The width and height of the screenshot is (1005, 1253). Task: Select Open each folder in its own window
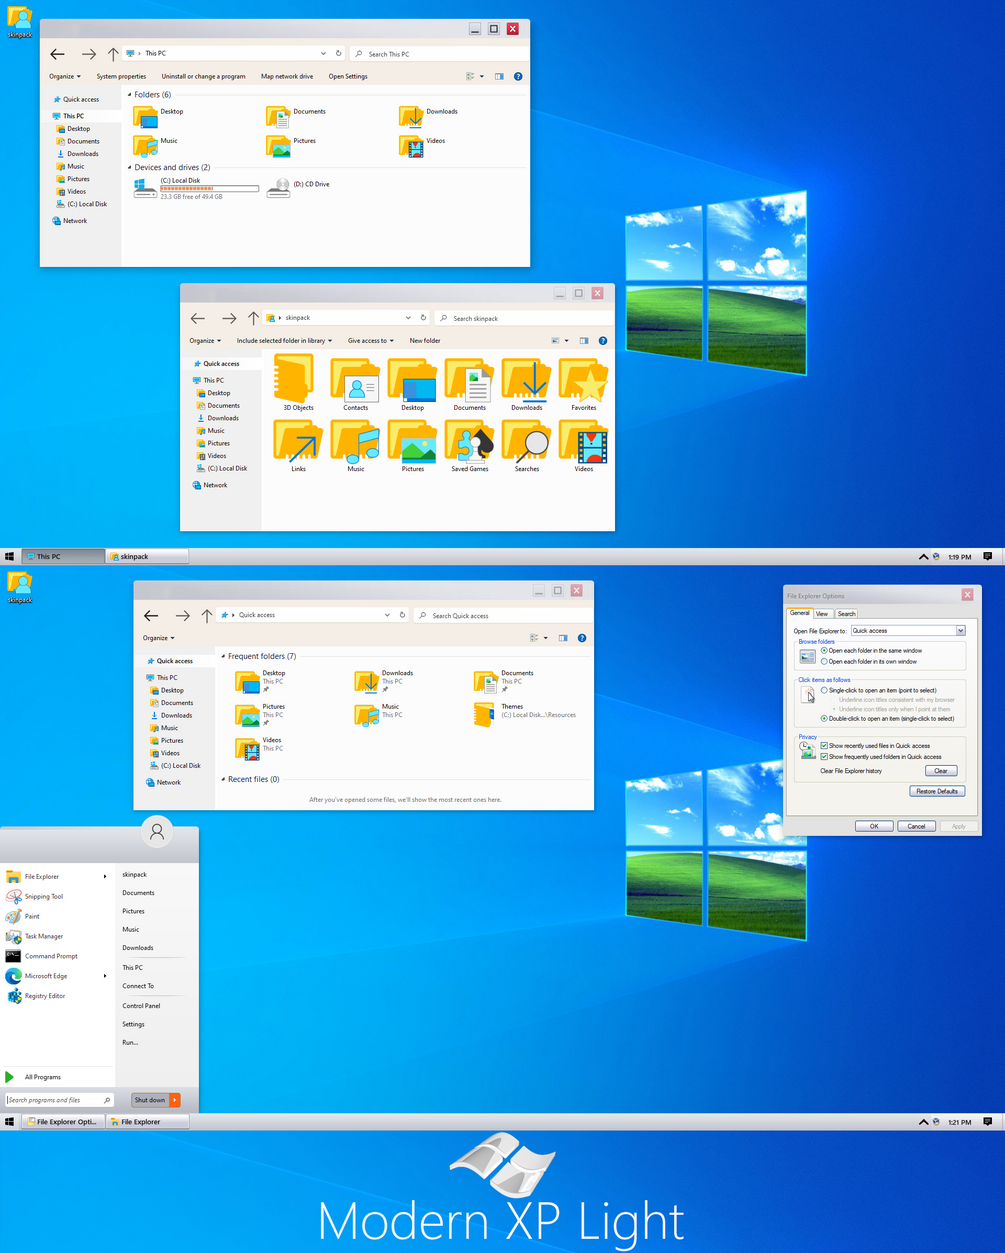coord(869,662)
